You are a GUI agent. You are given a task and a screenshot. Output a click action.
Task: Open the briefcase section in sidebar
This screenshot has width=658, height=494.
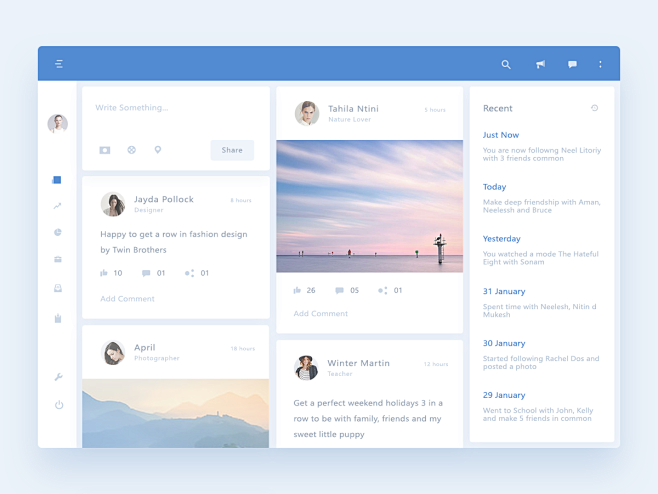57,260
